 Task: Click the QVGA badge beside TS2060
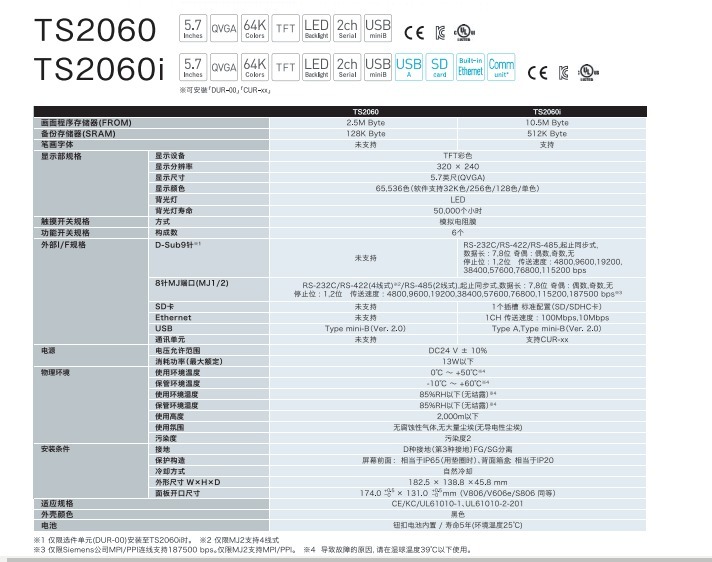click(x=224, y=28)
